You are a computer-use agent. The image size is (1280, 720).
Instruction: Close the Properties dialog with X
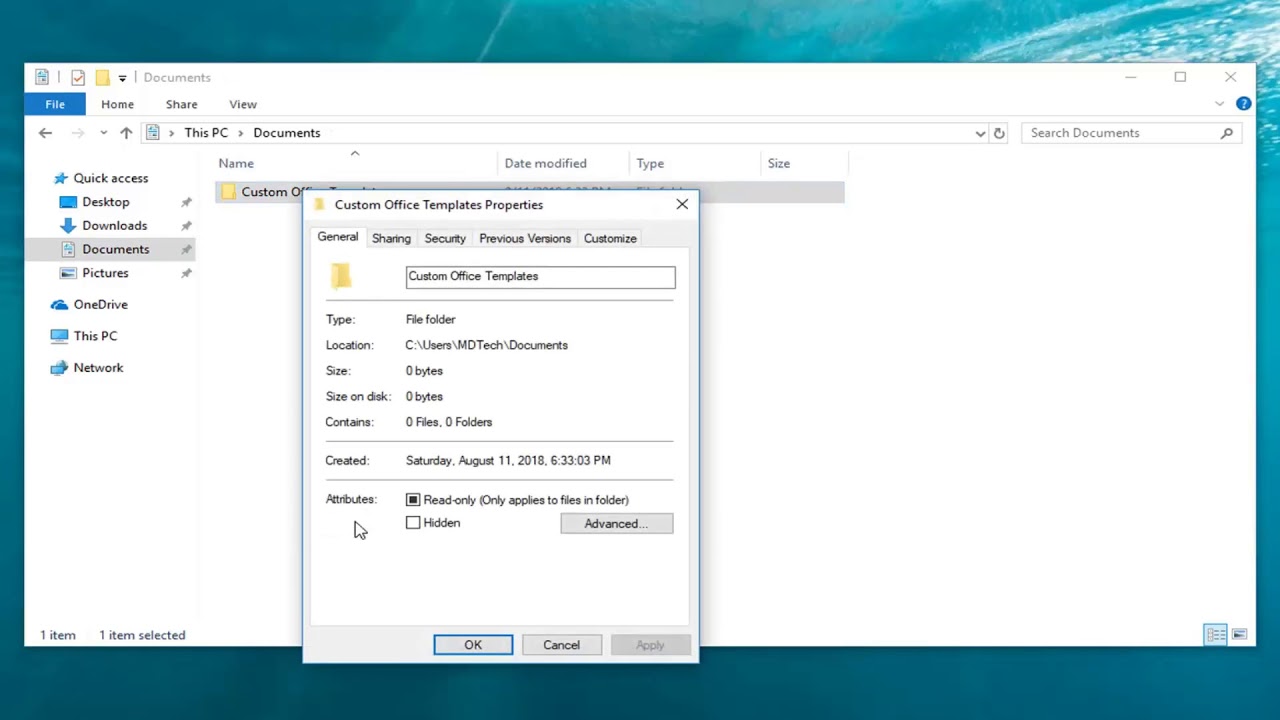[682, 205]
